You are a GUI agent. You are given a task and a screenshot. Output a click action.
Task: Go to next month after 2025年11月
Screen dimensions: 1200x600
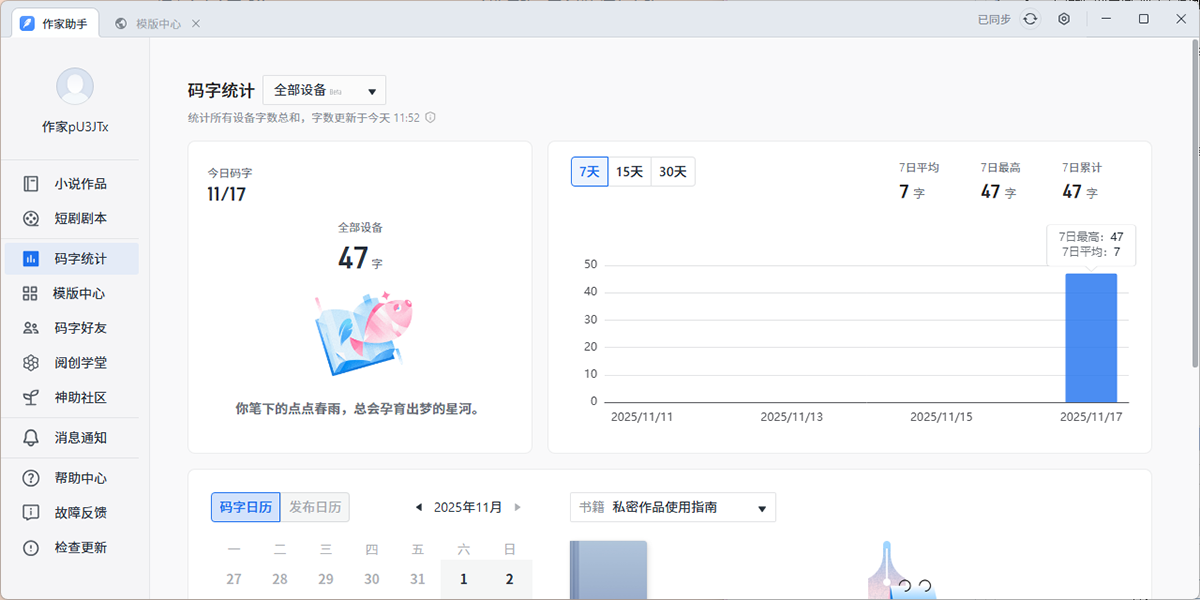point(518,507)
